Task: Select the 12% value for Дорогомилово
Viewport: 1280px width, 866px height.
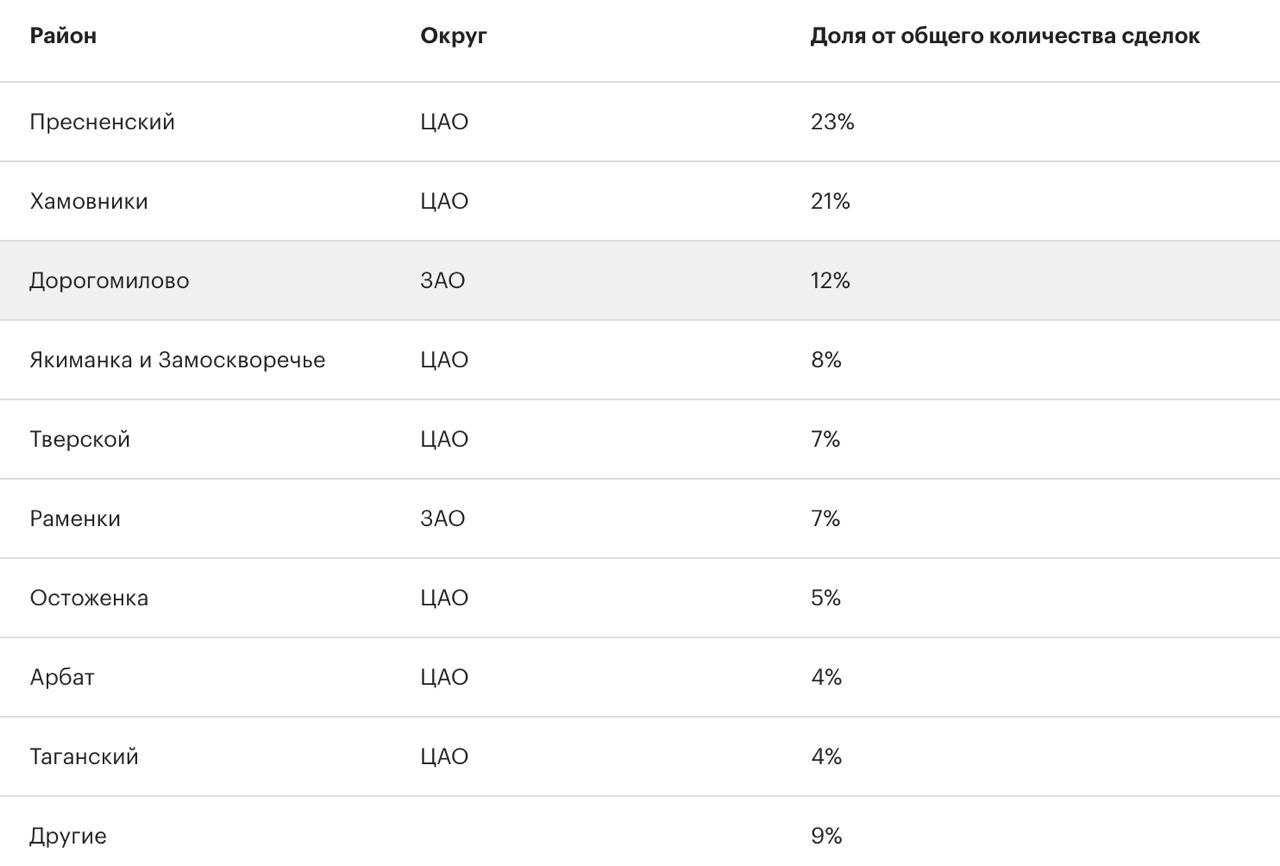Action: [x=831, y=280]
